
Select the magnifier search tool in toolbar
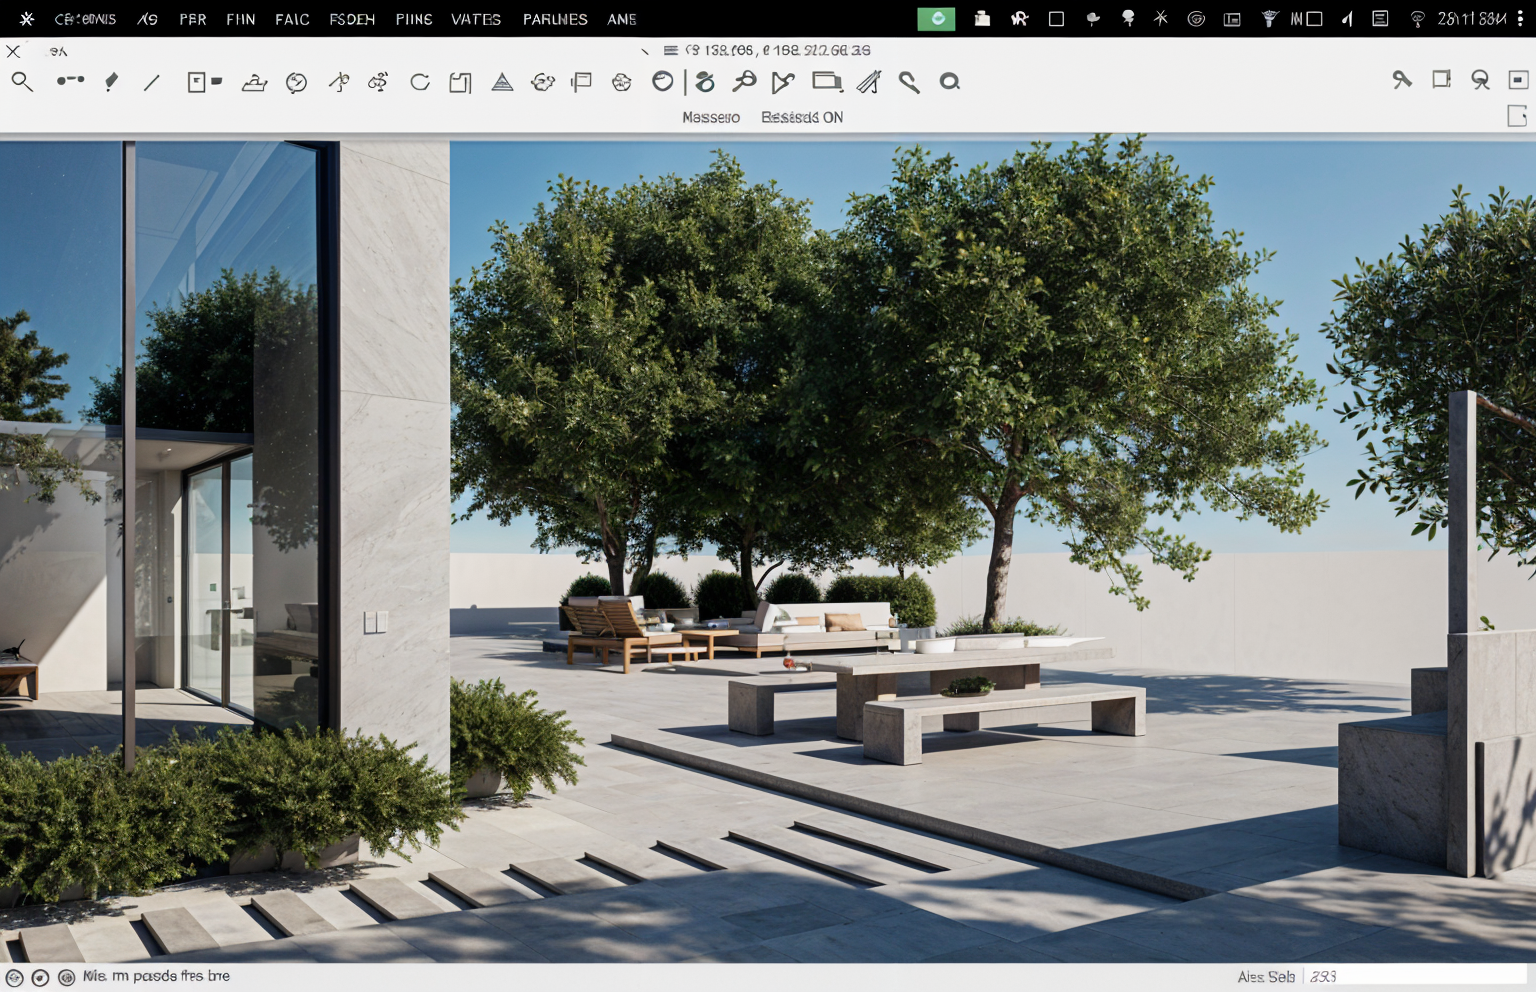coord(22,82)
